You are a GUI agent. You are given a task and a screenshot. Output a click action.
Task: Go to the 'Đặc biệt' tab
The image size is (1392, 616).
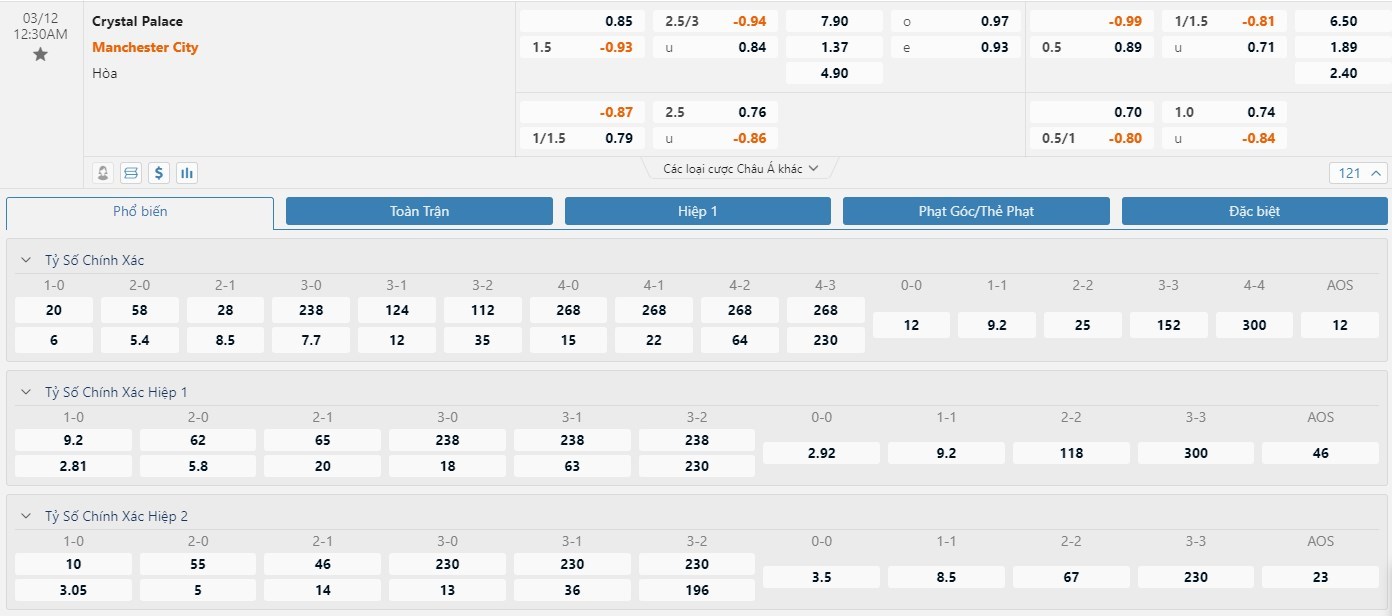click(1254, 211)
